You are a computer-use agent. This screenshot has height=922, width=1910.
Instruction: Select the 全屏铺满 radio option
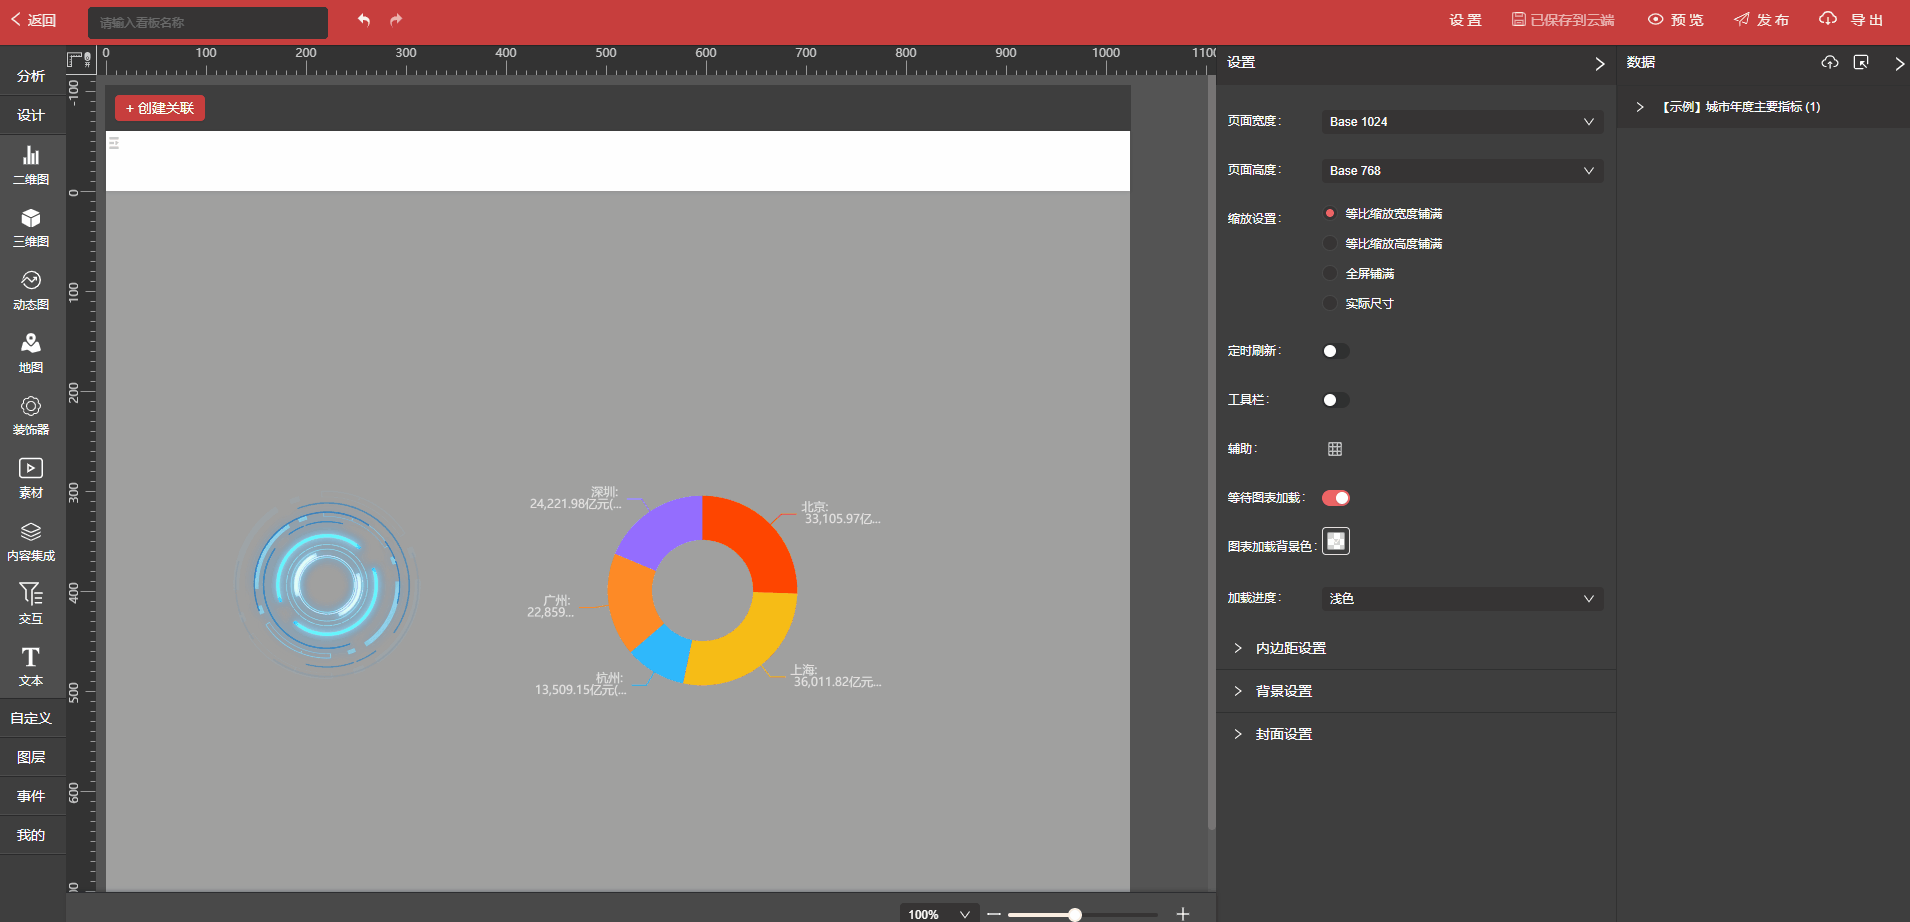(x=1330, y=274)
